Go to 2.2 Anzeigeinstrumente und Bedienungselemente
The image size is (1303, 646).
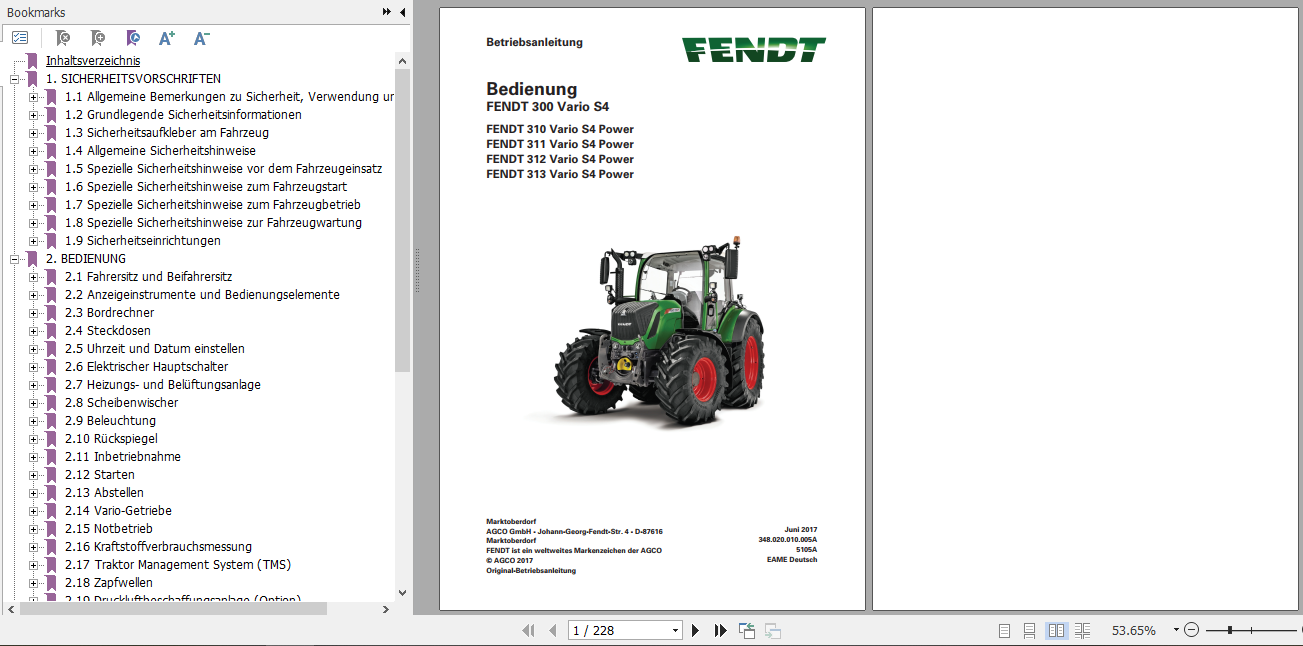tap(202, 294)
